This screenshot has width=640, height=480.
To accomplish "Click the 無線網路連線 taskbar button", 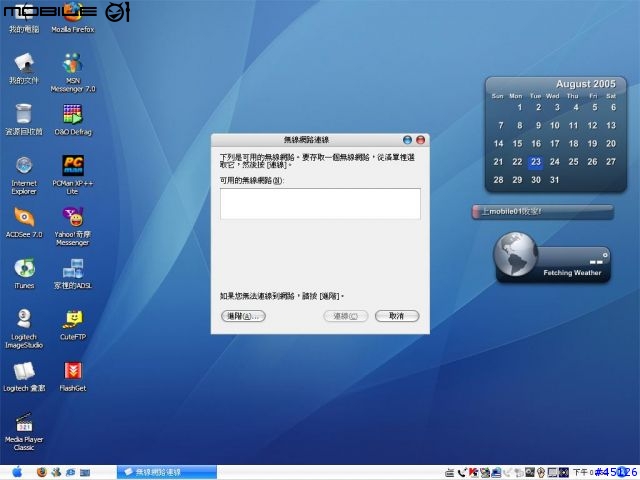I will coord(167,472).
